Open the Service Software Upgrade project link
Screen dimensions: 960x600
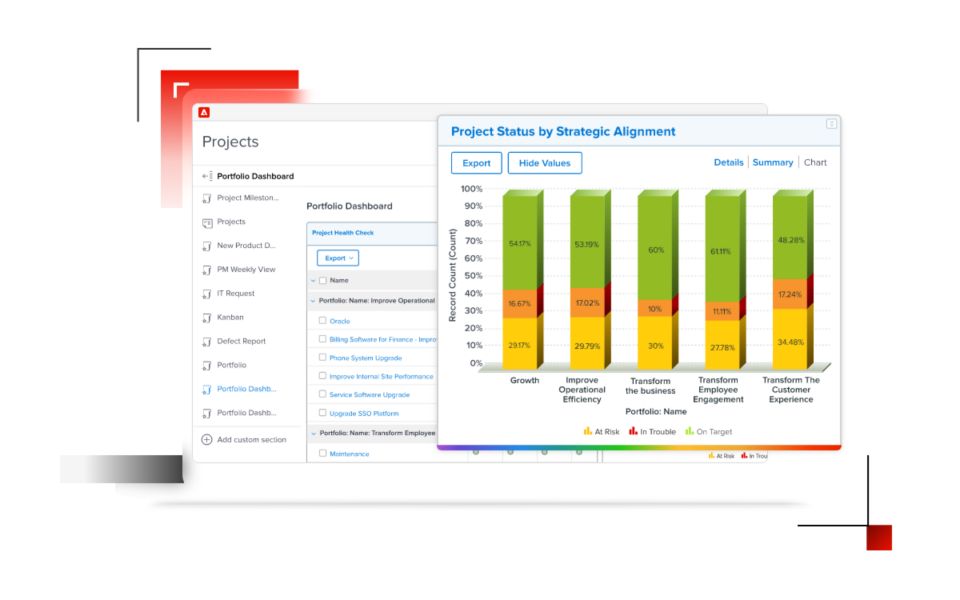[x=369, y=395]
